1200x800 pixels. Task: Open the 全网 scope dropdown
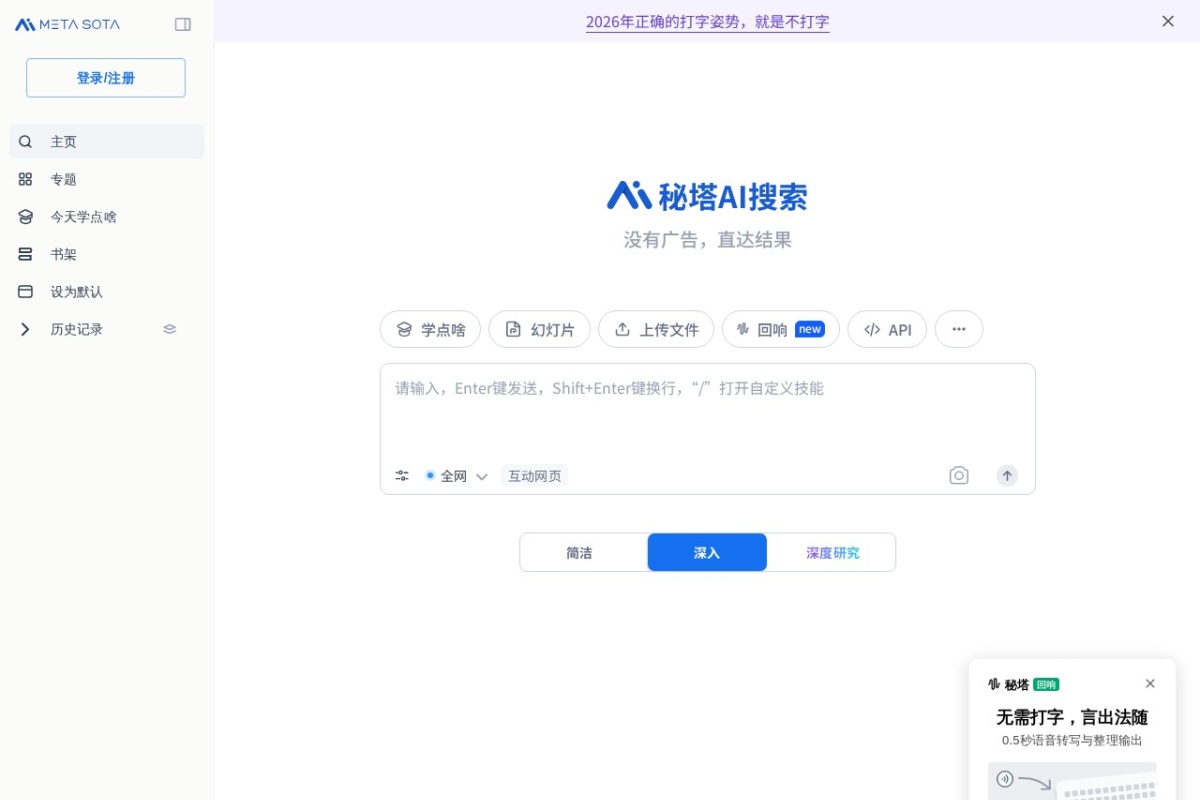pyautogui.click(x=456, y=476)
